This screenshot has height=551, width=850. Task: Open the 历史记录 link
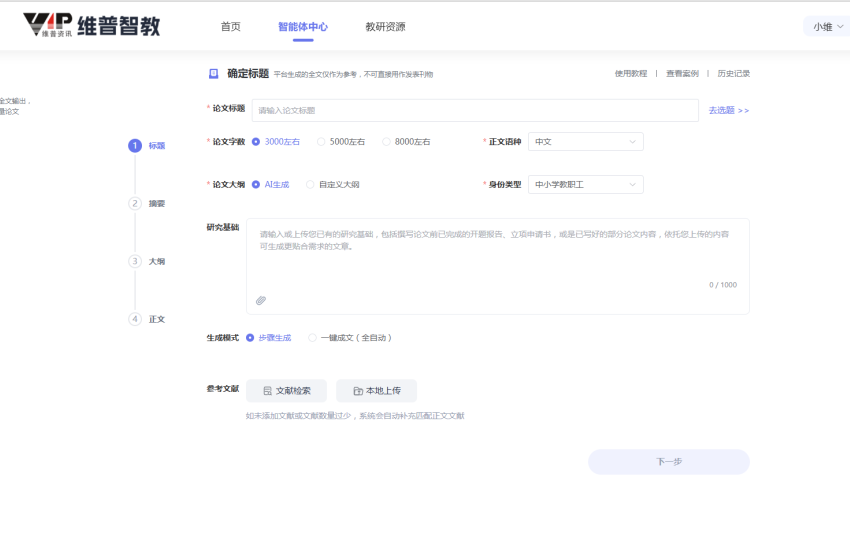[x=733, y=74]
